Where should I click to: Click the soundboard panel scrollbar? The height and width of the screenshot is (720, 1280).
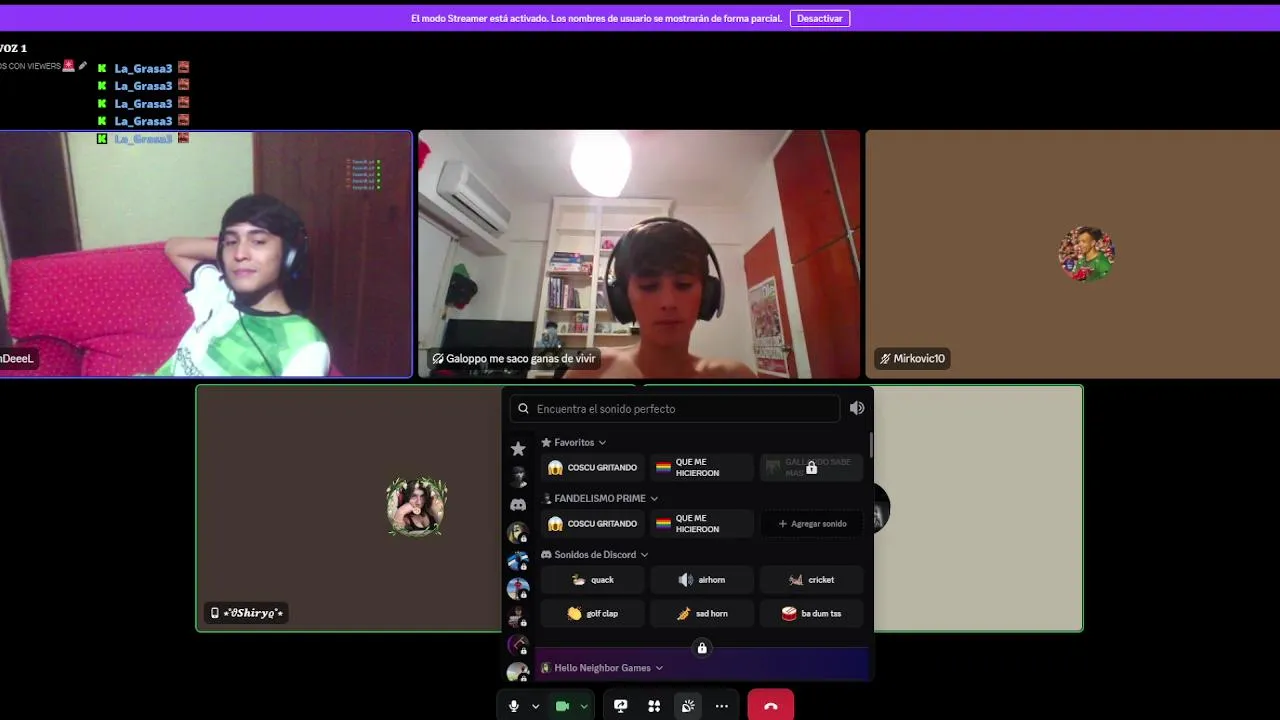(871, 444)
